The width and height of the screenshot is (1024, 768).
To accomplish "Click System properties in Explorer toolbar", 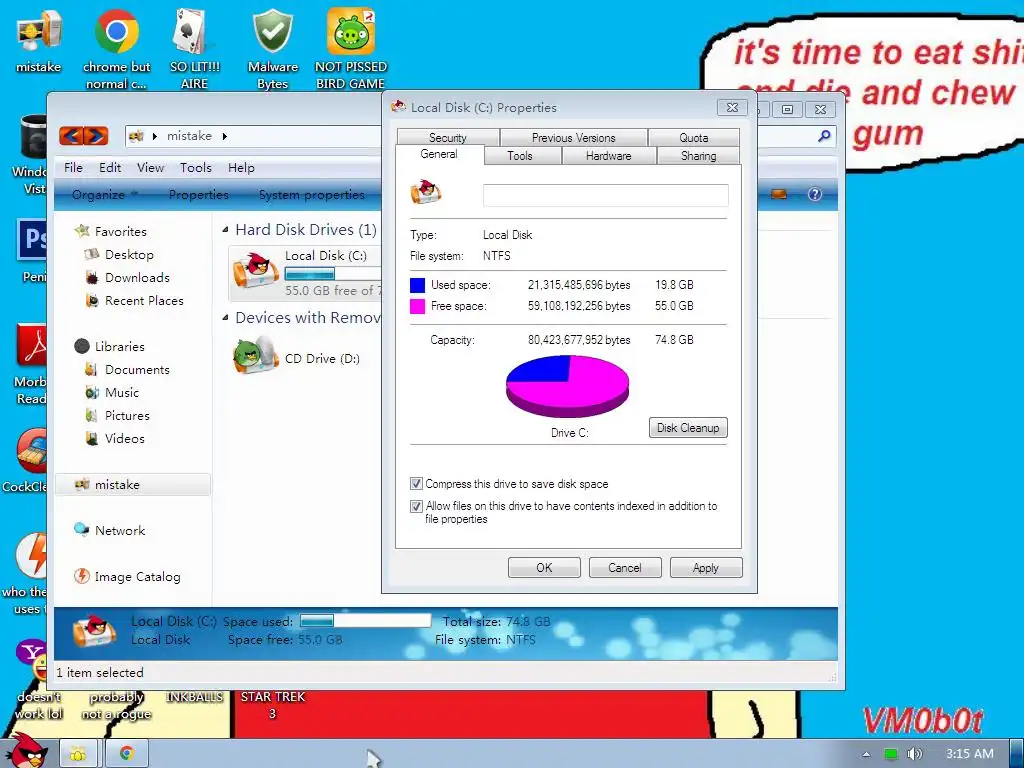I will pyautogui.click(x=312, y=195).
